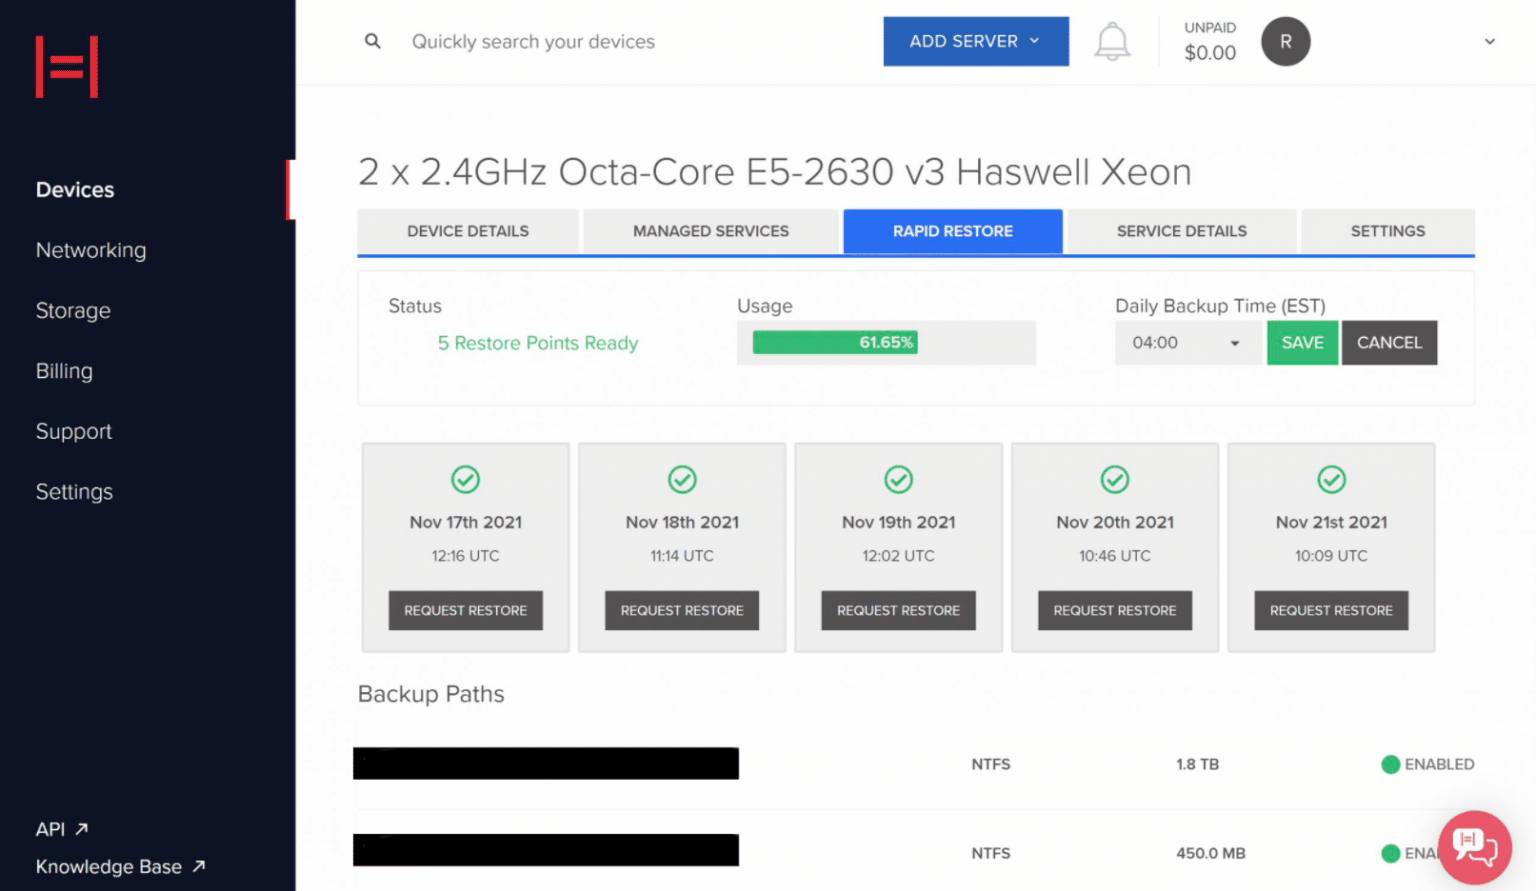Switch to the DEVICE DETAILS tab
This screenshot has height=891, width=1536.
click(467, 231)
